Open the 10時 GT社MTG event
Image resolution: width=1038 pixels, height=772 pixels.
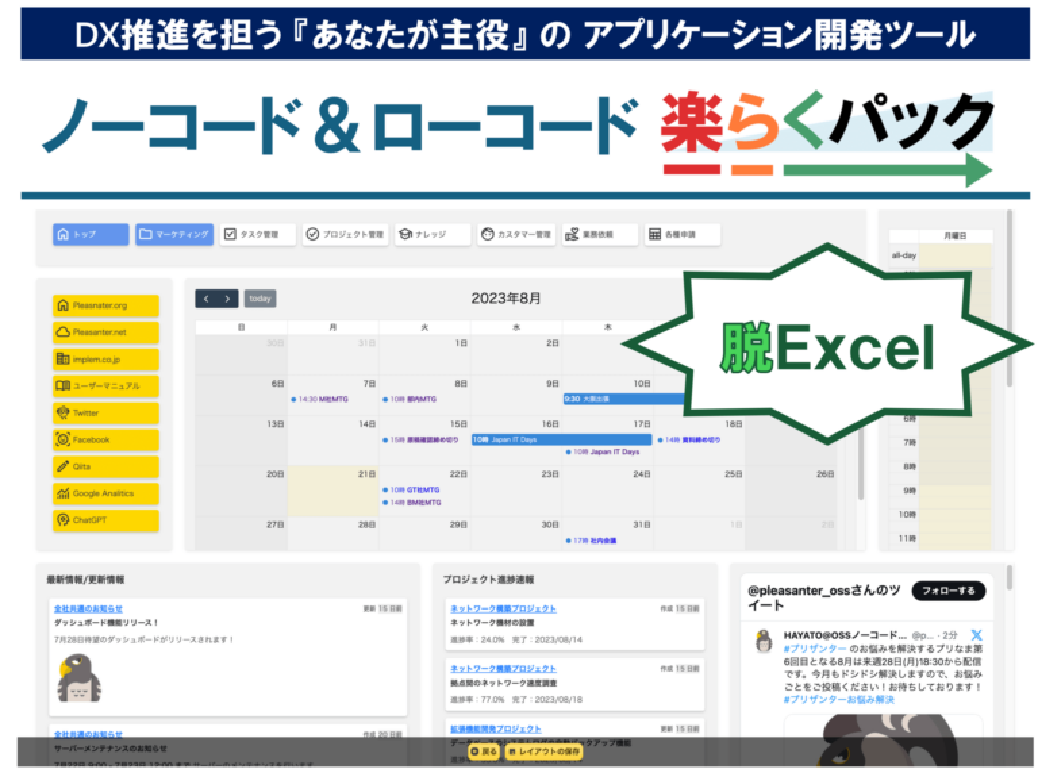(x=411, y=490)
